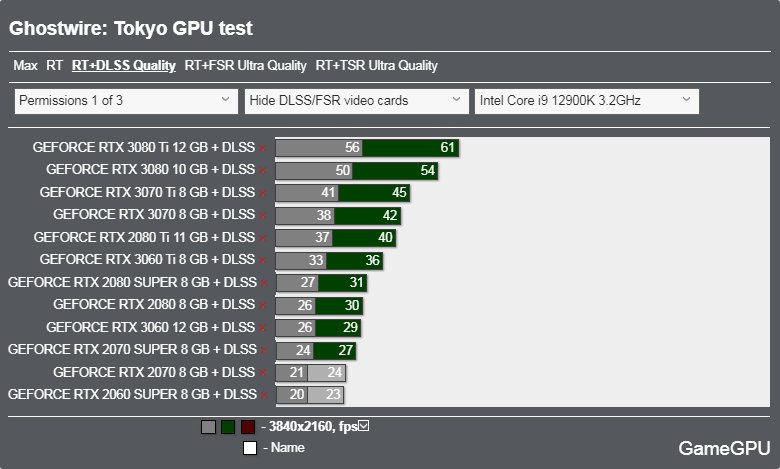Select the RT+FSR Ultra Quality tab
Image resolution: width=780 pixels, height=469 pixels.
tap(245, 66)
